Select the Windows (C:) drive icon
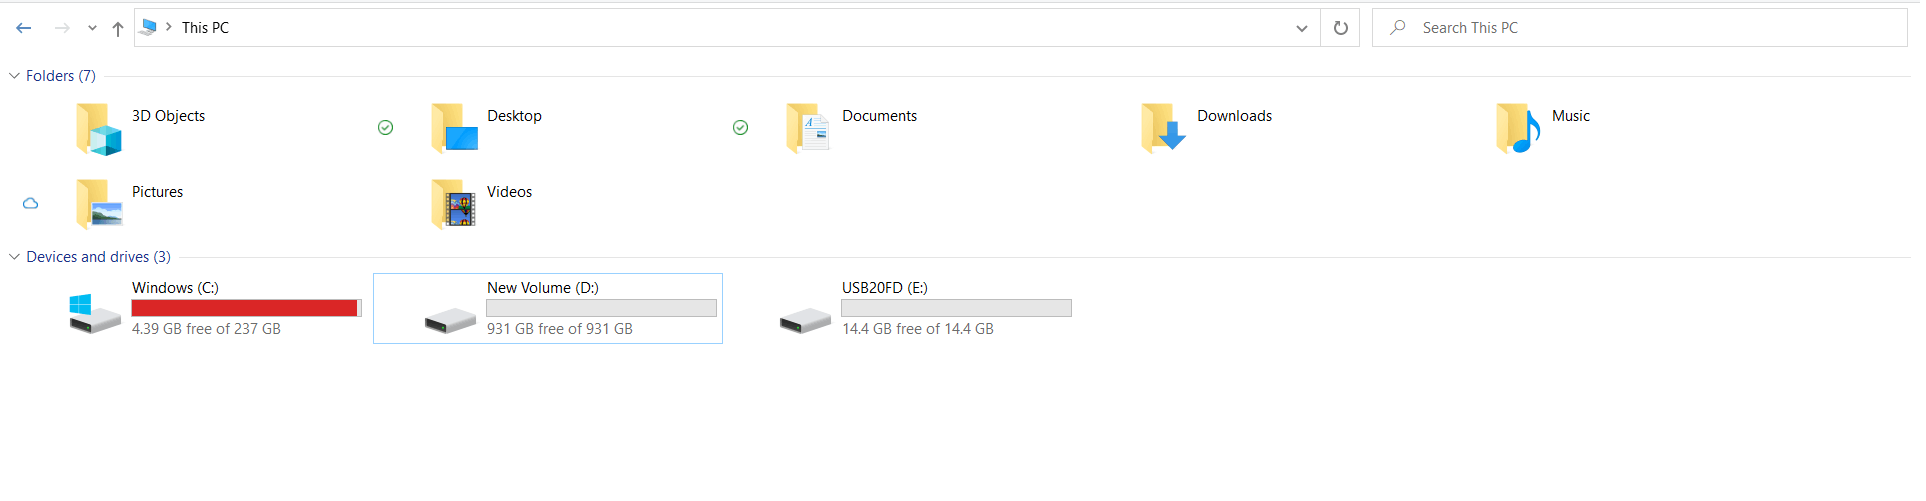Viewport: 1926px width, 501px height. 95,313
